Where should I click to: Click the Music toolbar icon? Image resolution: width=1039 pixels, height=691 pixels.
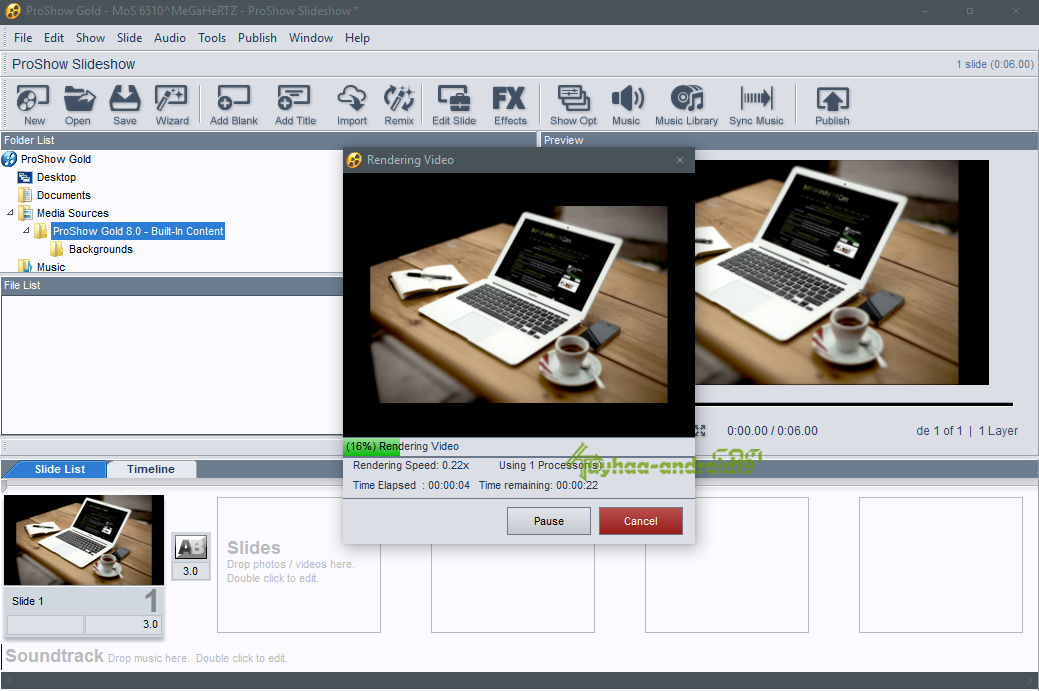(x=626, y=105)
